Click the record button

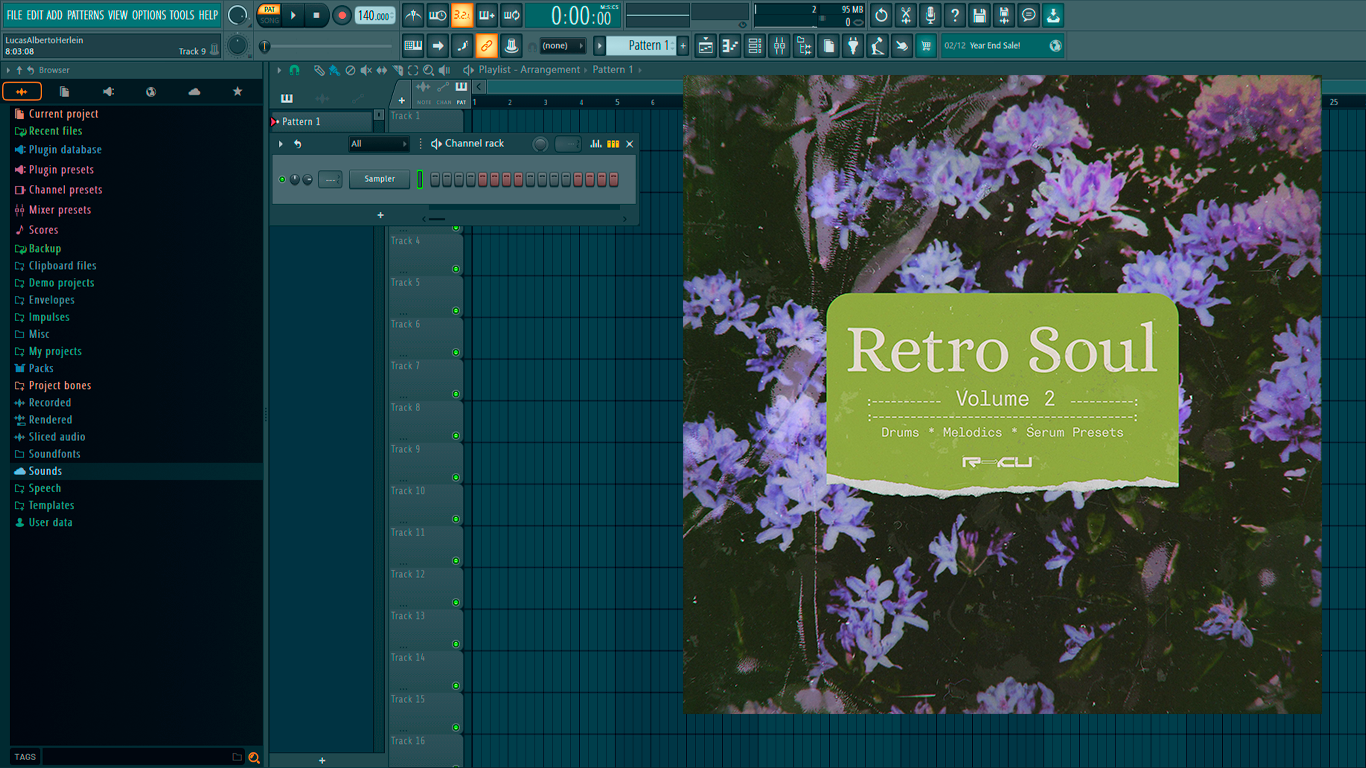click(x=342, y=15)
